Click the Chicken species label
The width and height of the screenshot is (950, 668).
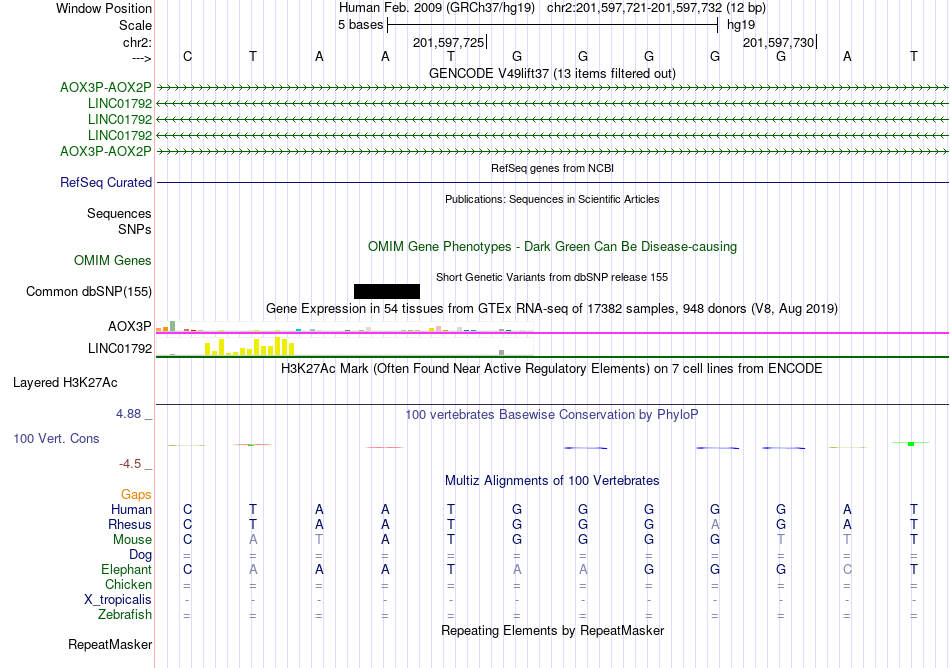[128, 584]
